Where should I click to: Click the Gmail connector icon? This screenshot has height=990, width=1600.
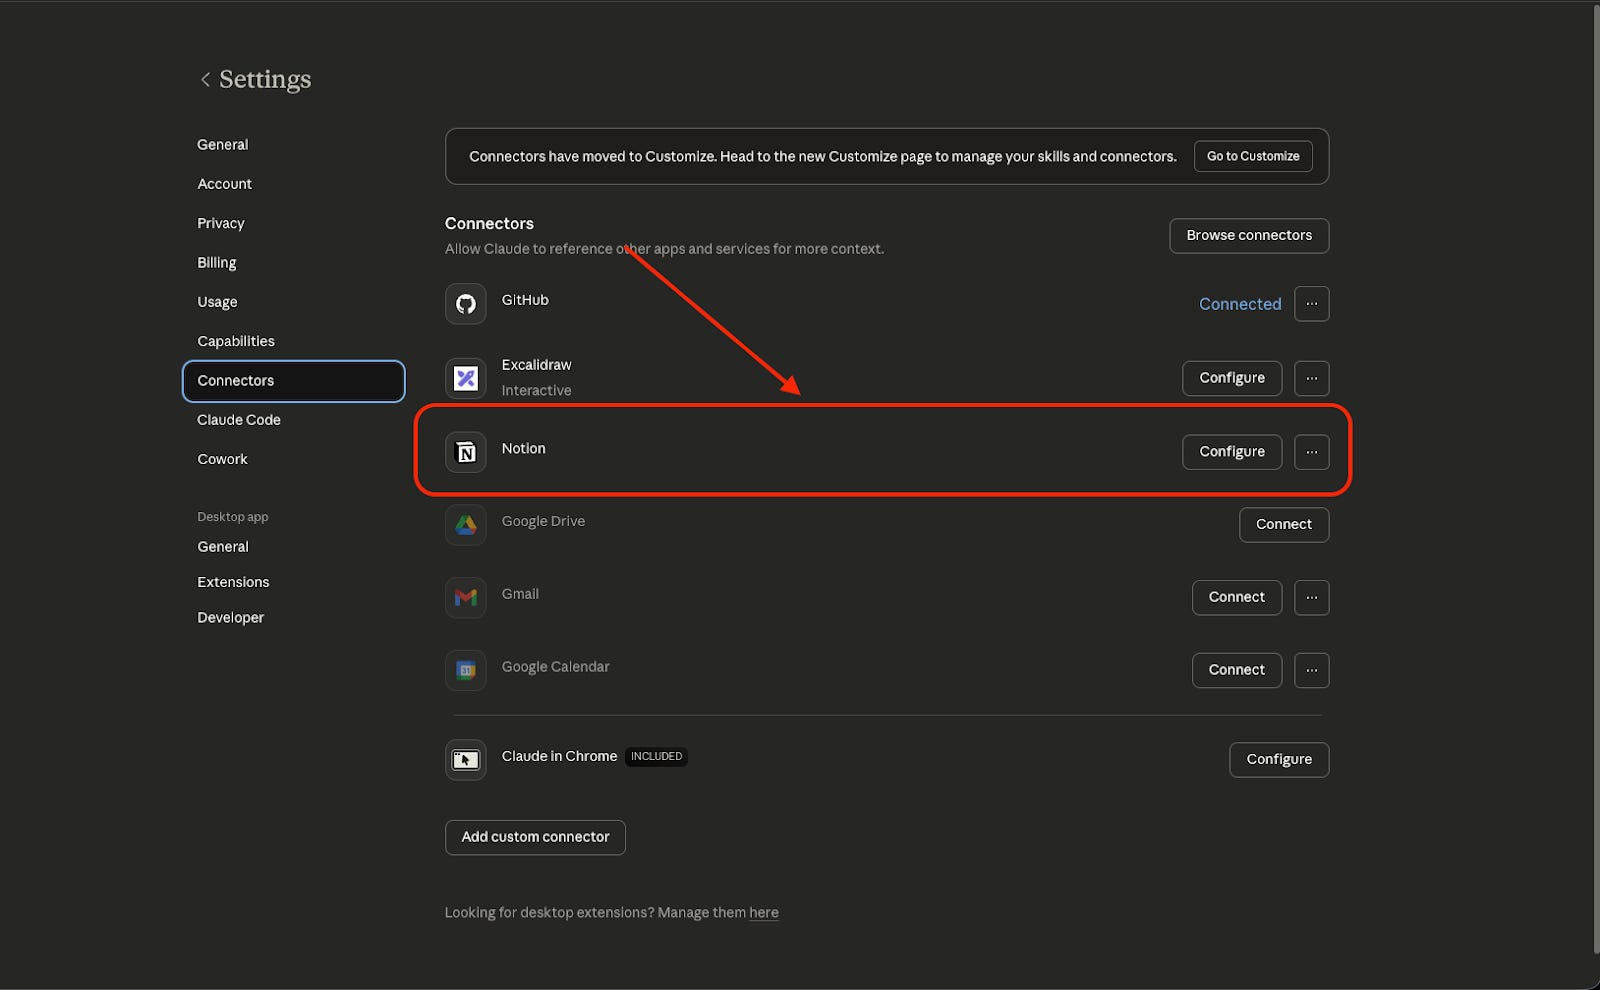coord(466,597)
